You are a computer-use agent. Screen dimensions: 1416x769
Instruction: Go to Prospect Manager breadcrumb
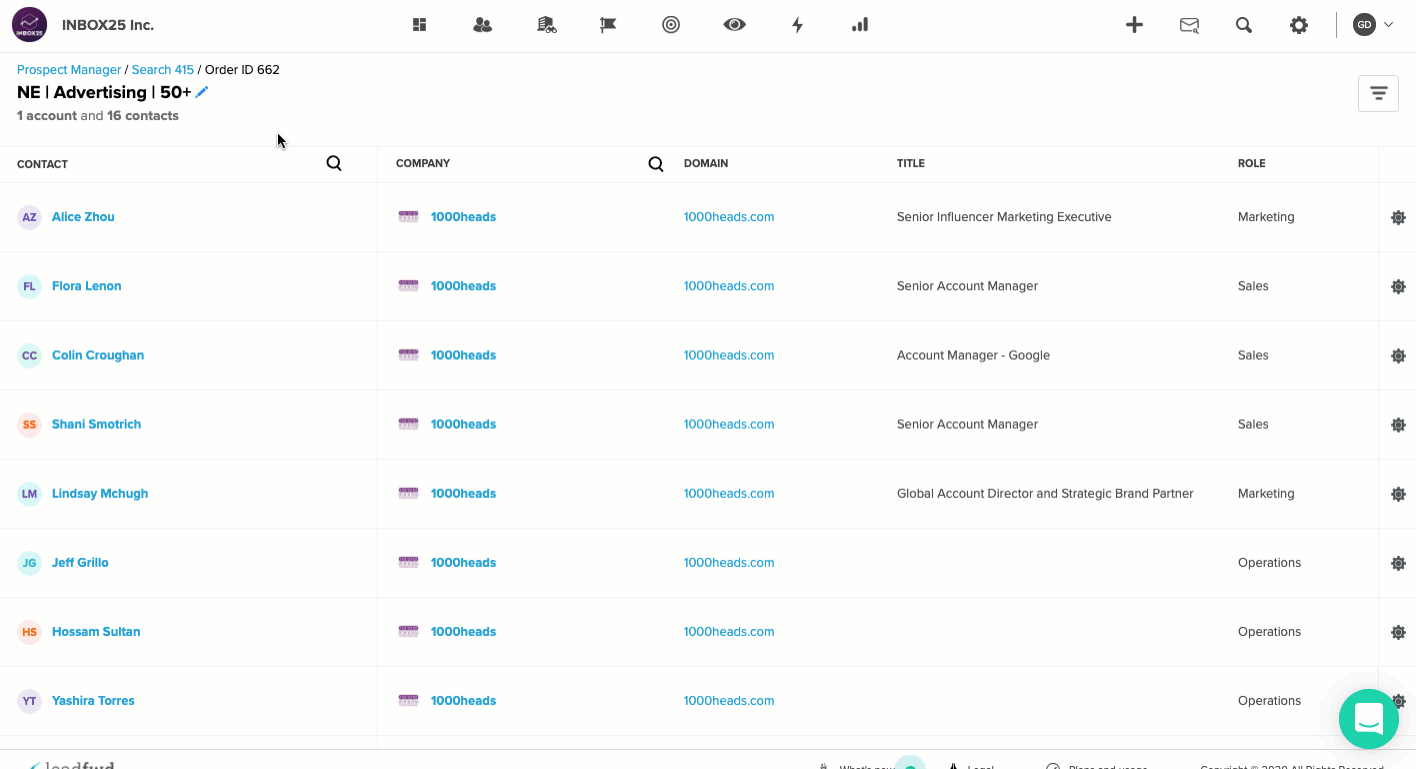click(x=69, y=70)
